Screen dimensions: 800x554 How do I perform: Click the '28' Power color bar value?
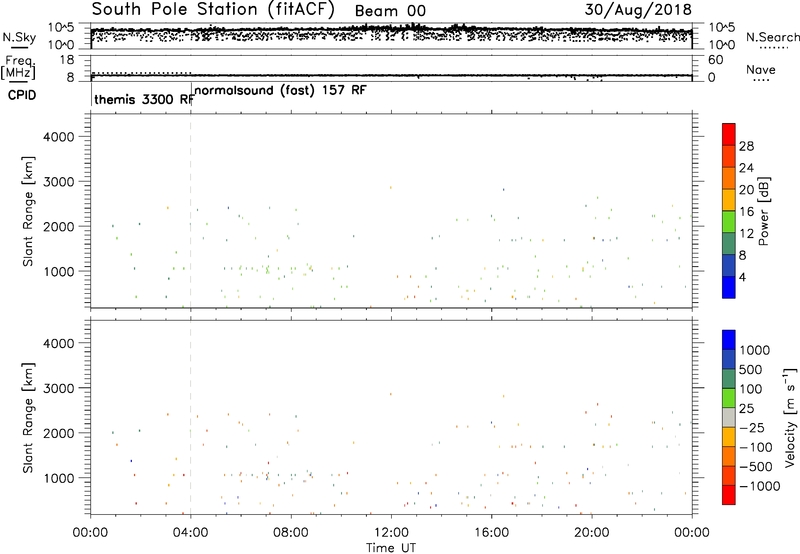746,146
